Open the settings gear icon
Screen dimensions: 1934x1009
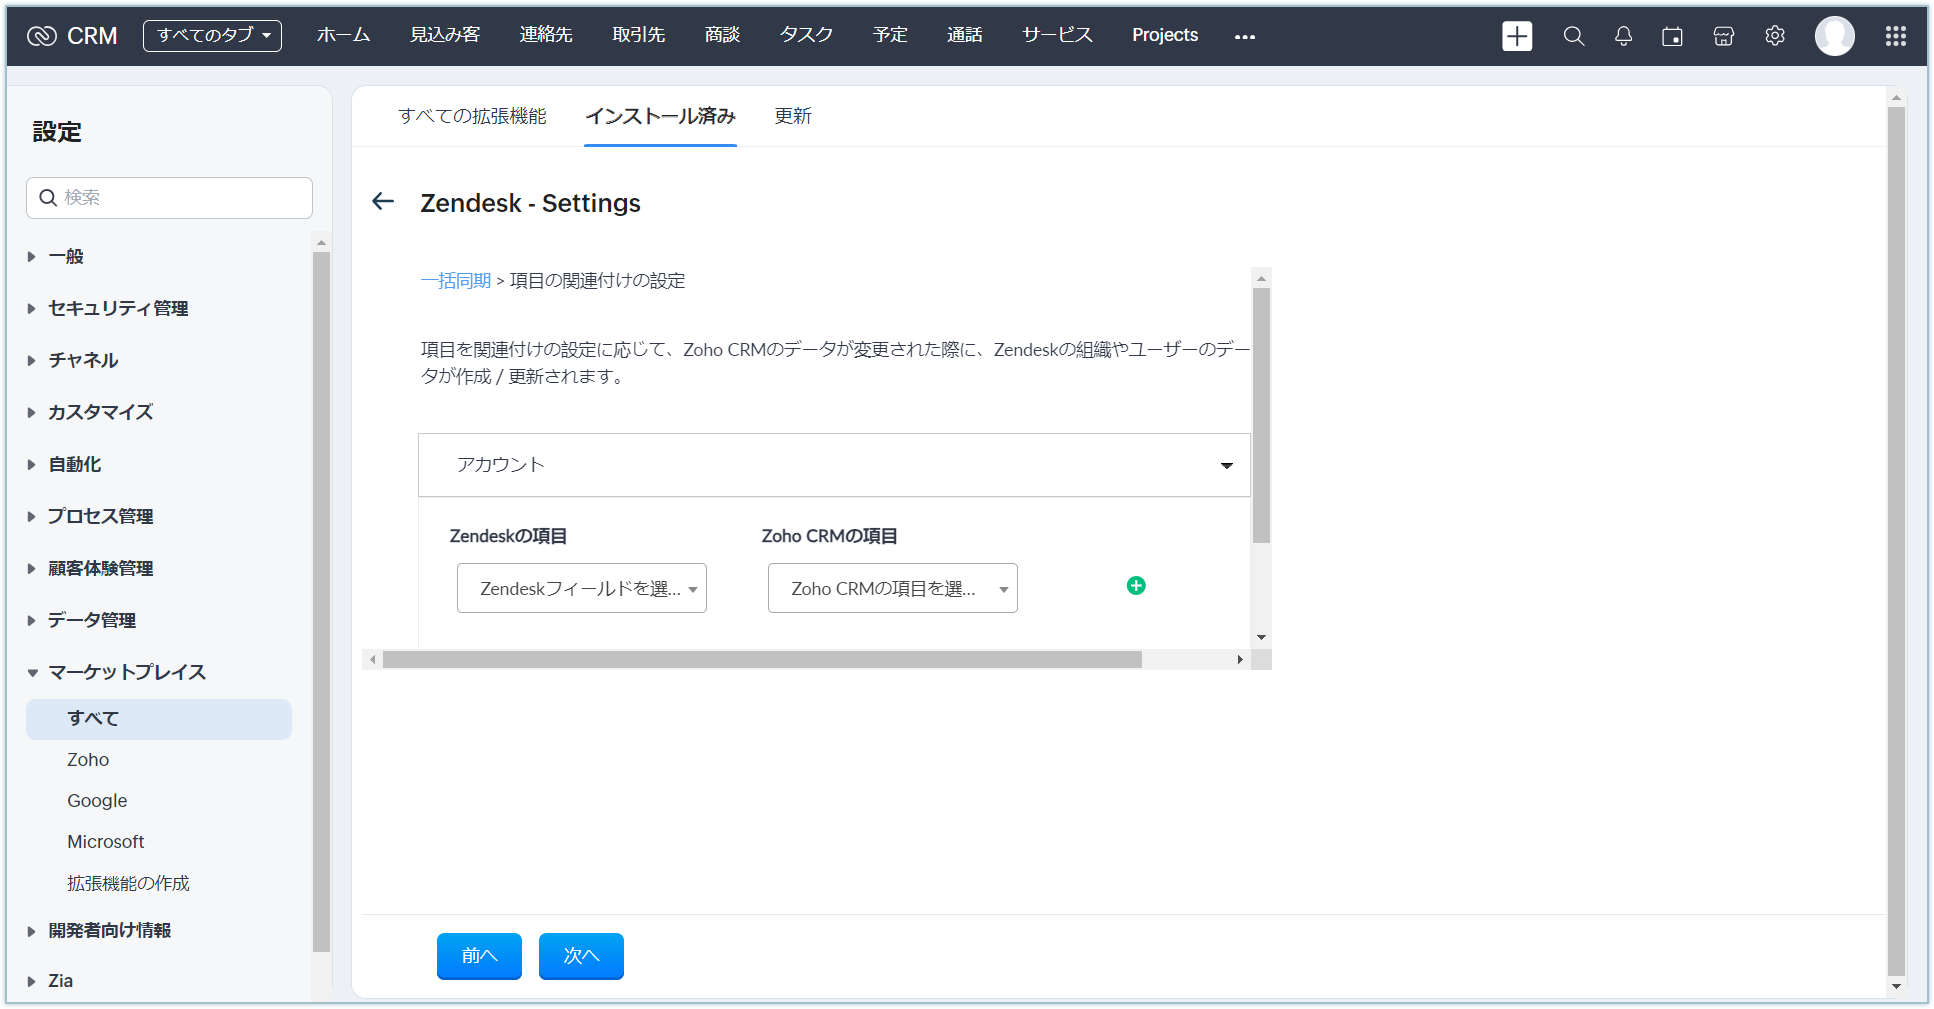point(1775,36)
